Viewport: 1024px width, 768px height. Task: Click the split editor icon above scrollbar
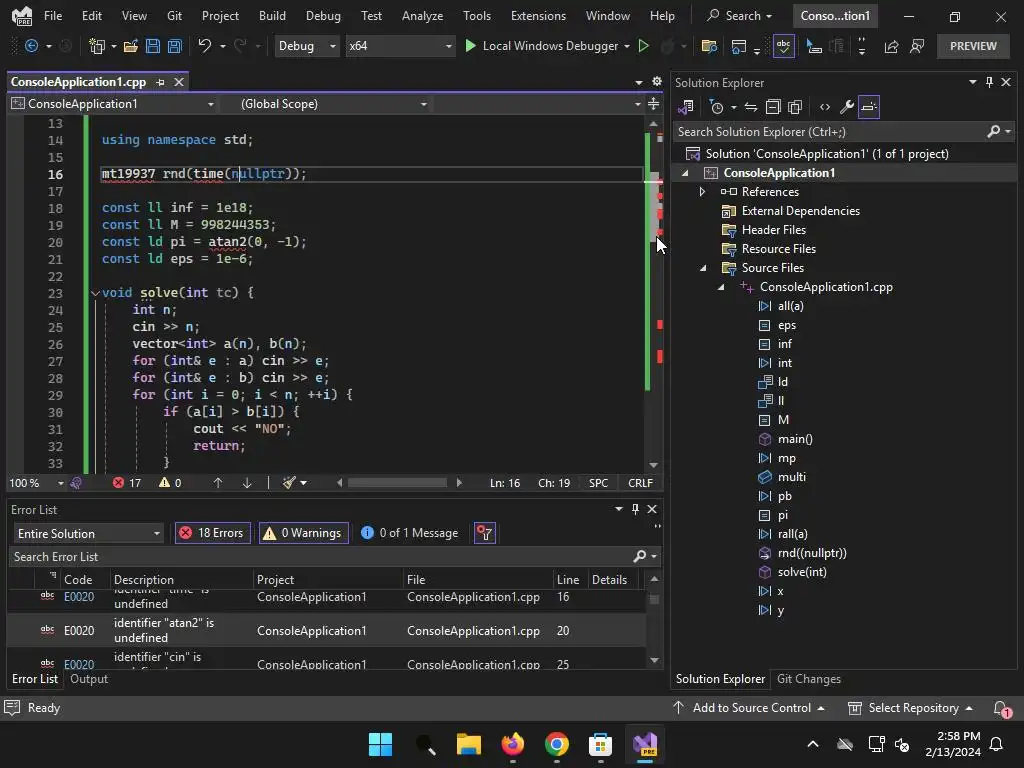653,104
